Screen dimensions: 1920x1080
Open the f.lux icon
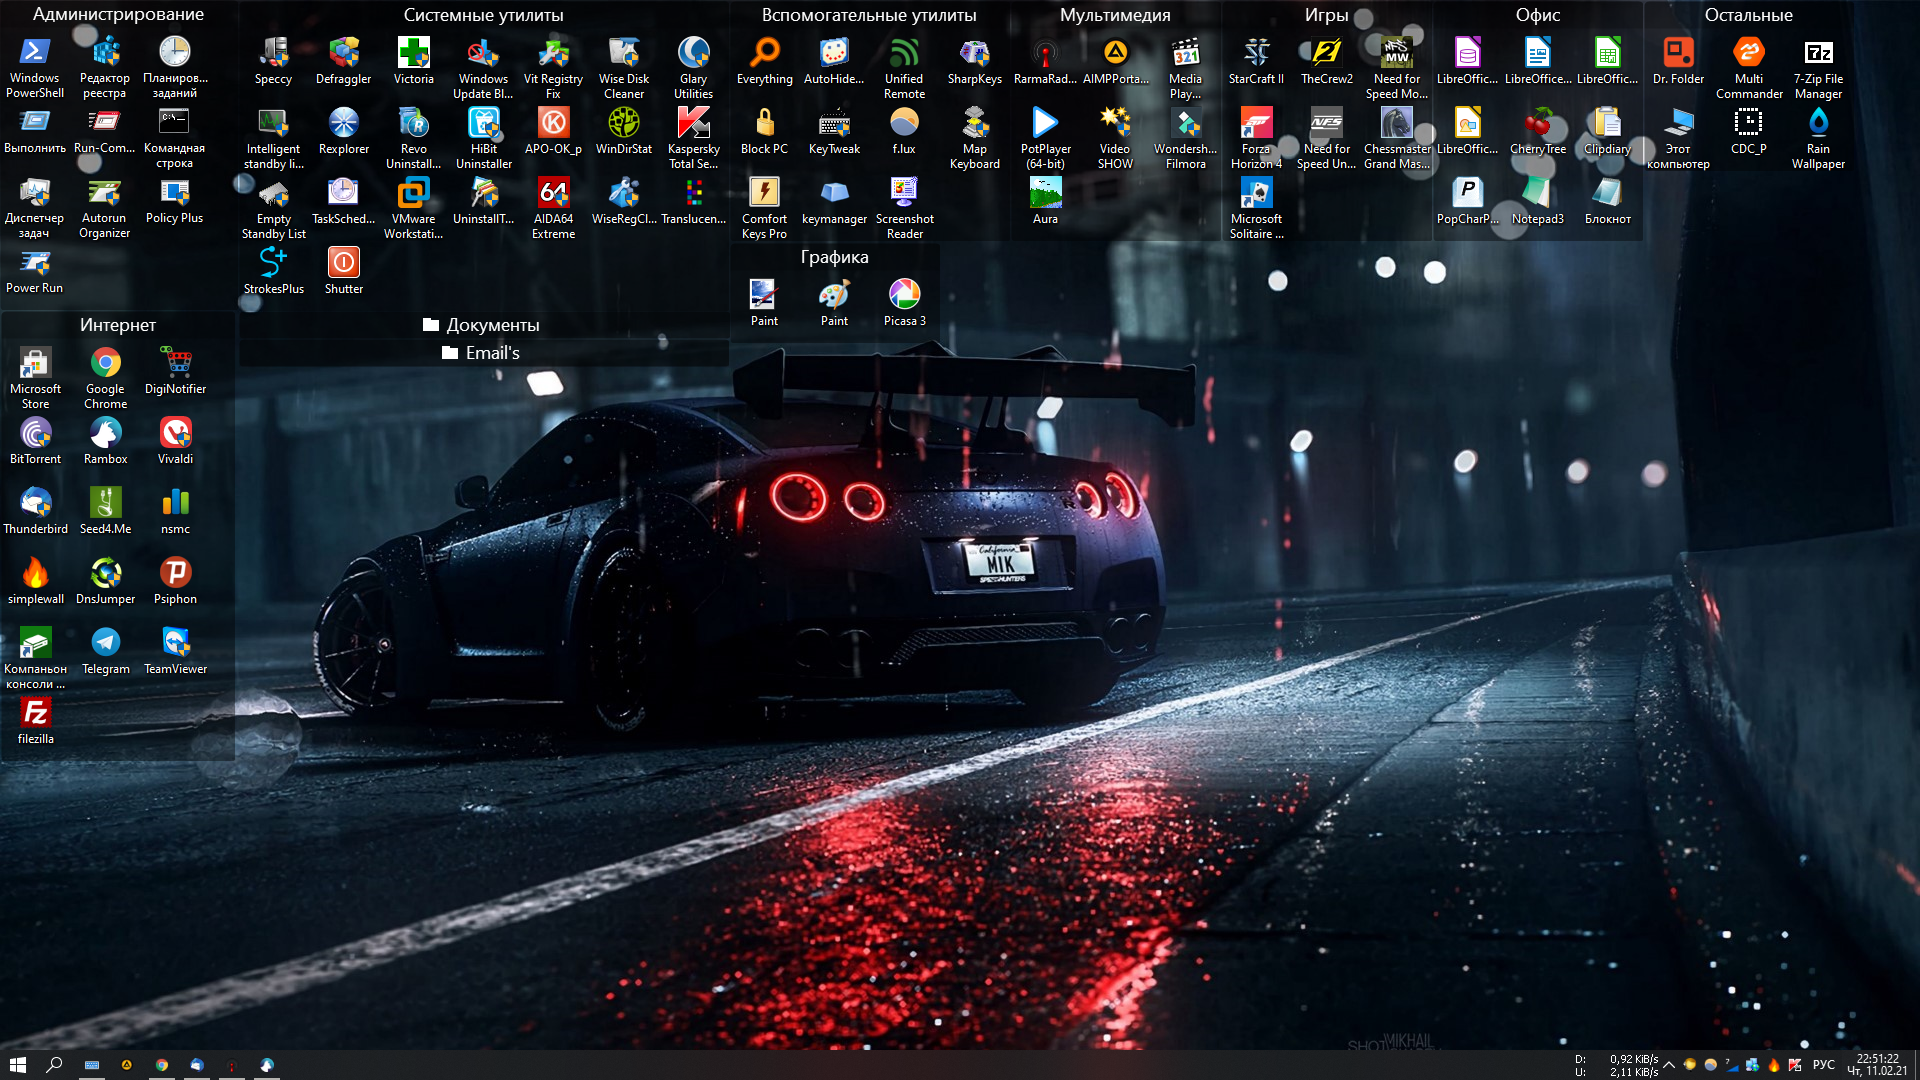pyautogui.click(x=904, y=131)
